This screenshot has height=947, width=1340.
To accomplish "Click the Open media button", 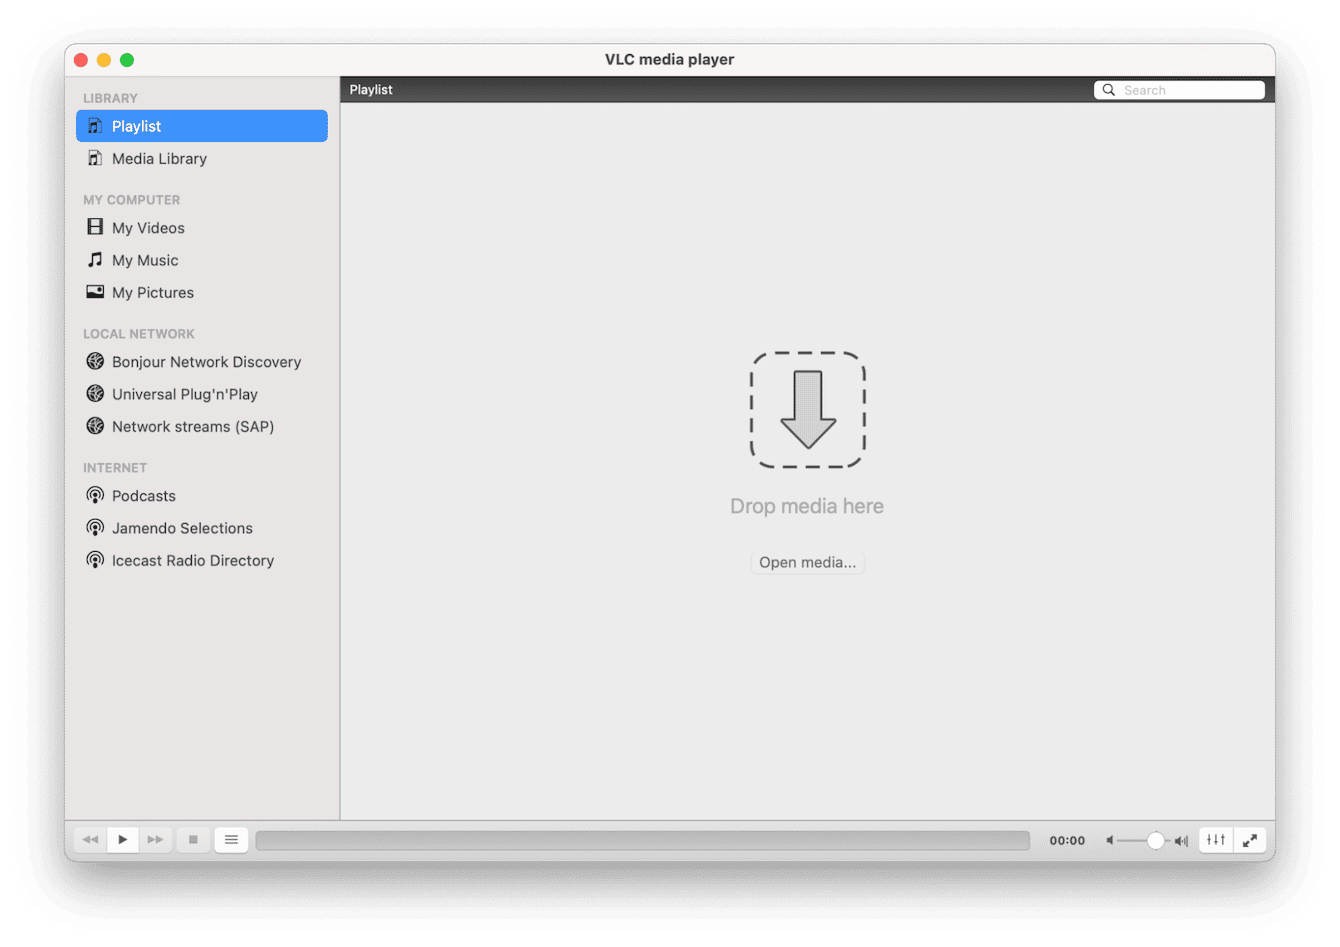I will pyautogui.click(x=807, y=562).
